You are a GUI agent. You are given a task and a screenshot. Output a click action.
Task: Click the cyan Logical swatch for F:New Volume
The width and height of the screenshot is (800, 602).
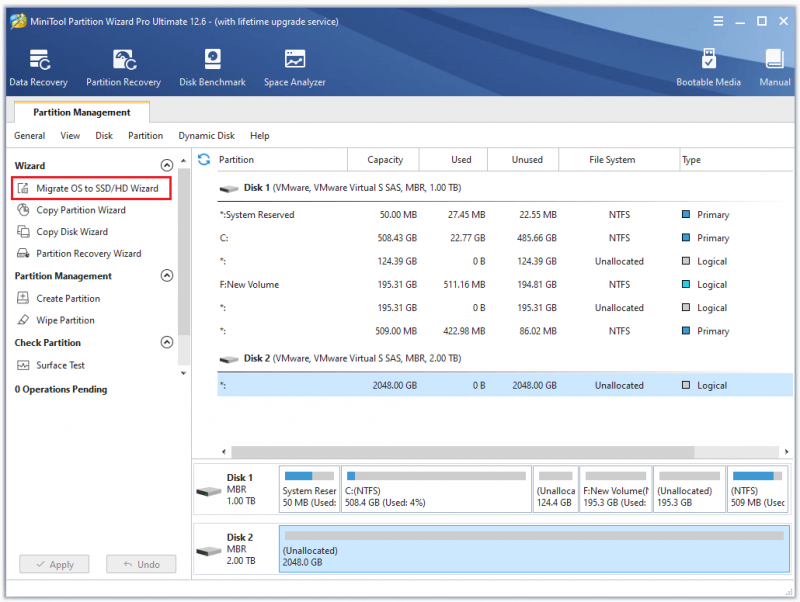(686, 285)
